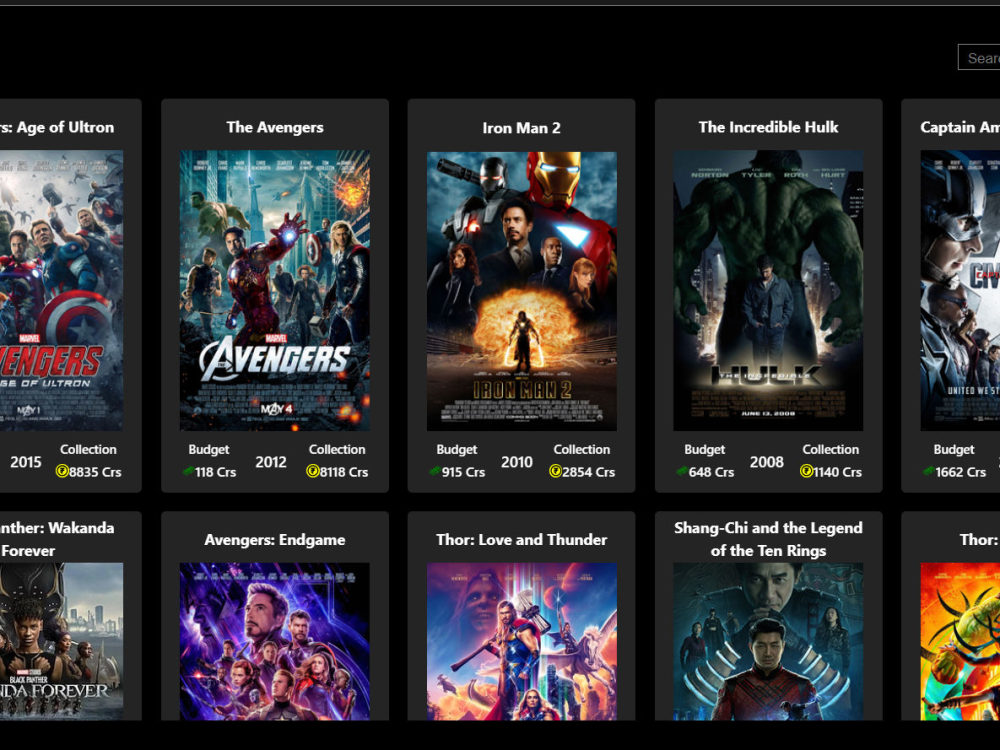Click the Collection label on Iron Man 2 card
The image size is (1000, 750).
click(x=582, y=450)
